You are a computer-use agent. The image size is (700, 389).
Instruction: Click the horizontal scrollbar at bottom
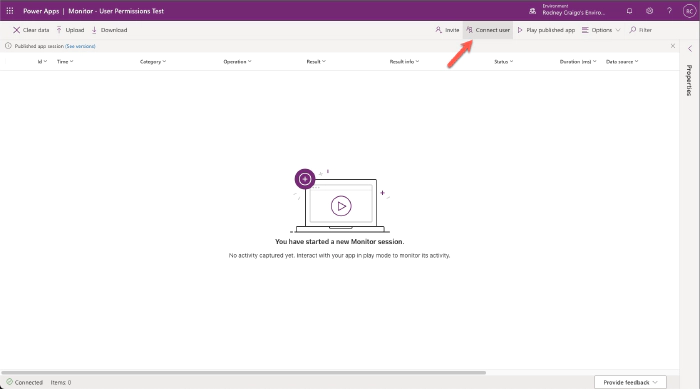[x=243, y=372]
